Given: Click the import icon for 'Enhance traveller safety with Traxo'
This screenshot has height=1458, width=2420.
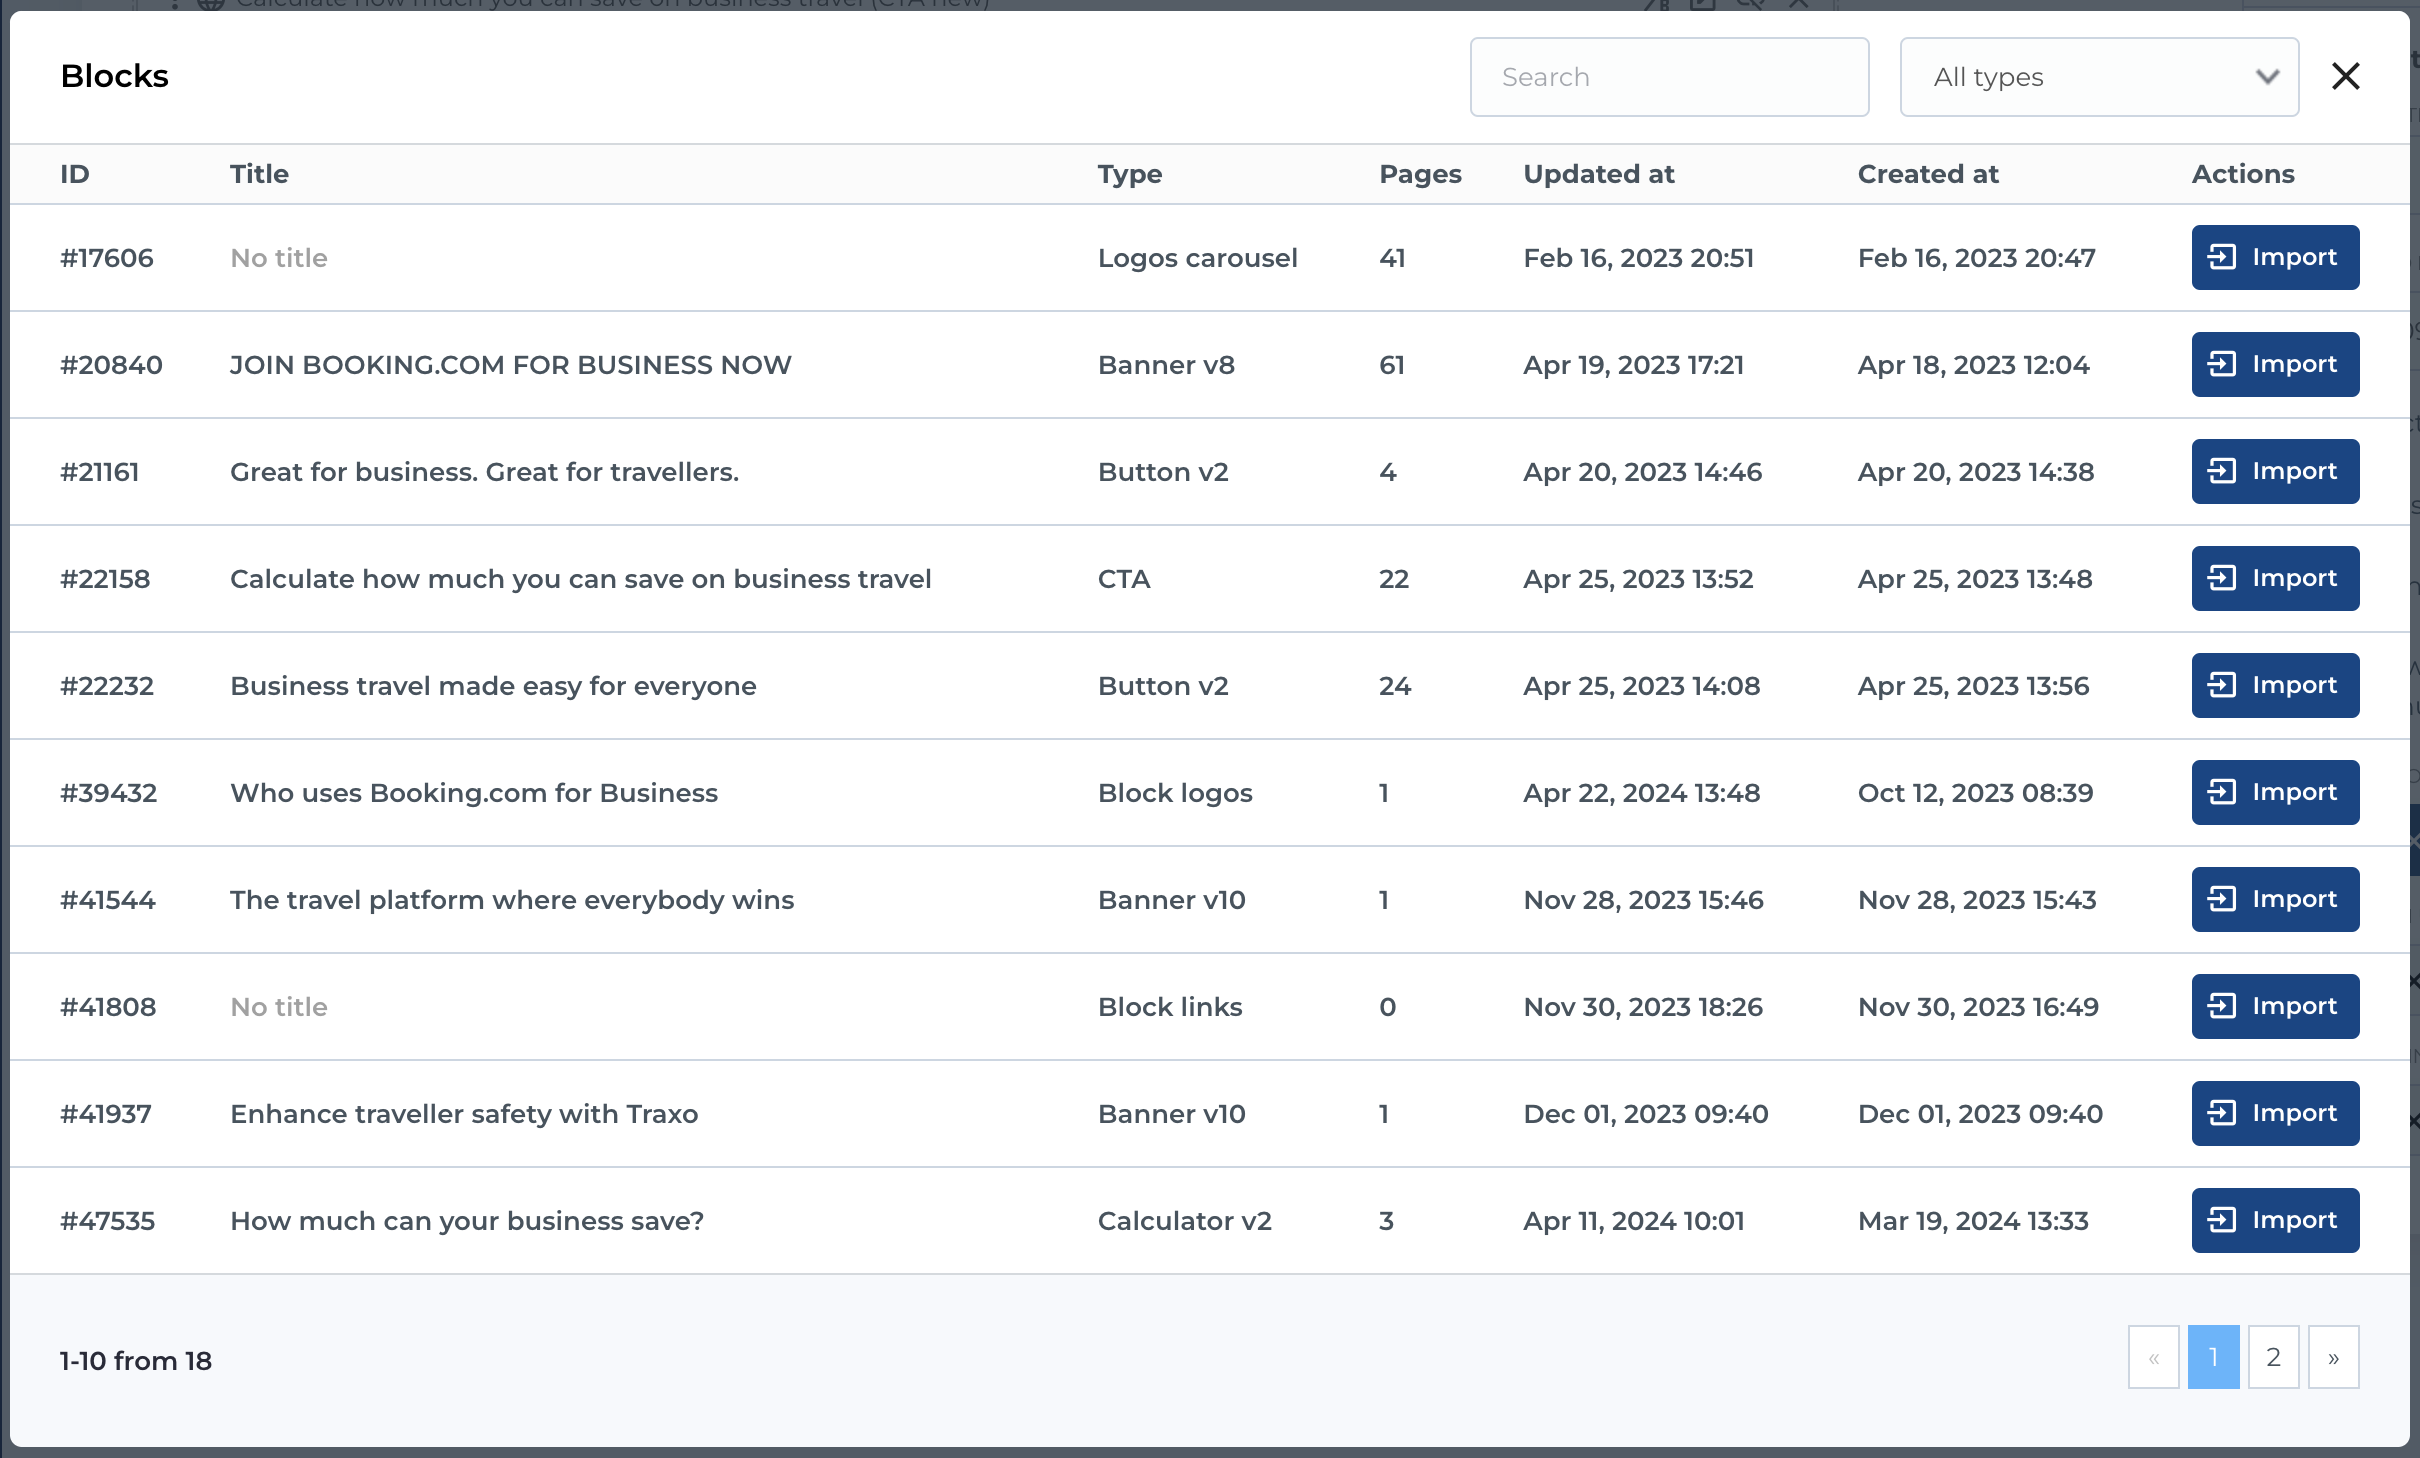Looking at the screenshot, I should [x=2222, y=1113].
